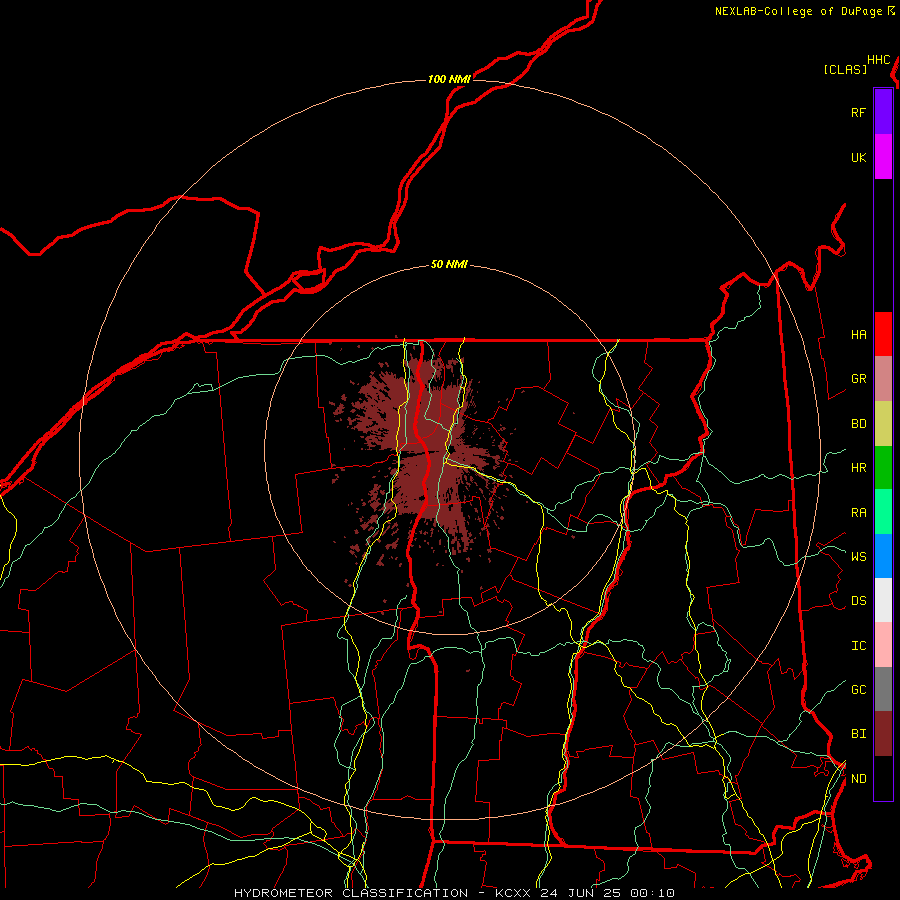Select the light pink IC legend color
The width and height of the screenshot is (900, 900).
[x=883, y=645]
